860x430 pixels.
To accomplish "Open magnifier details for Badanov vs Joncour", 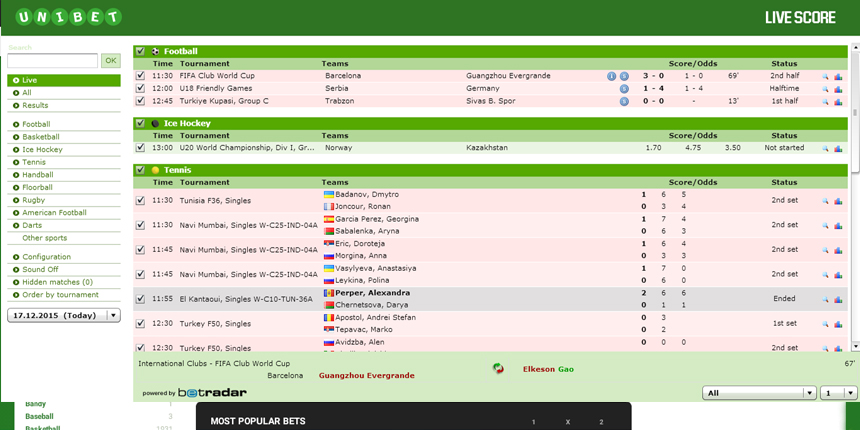I will pyautogui.click(x=825, y=201).
